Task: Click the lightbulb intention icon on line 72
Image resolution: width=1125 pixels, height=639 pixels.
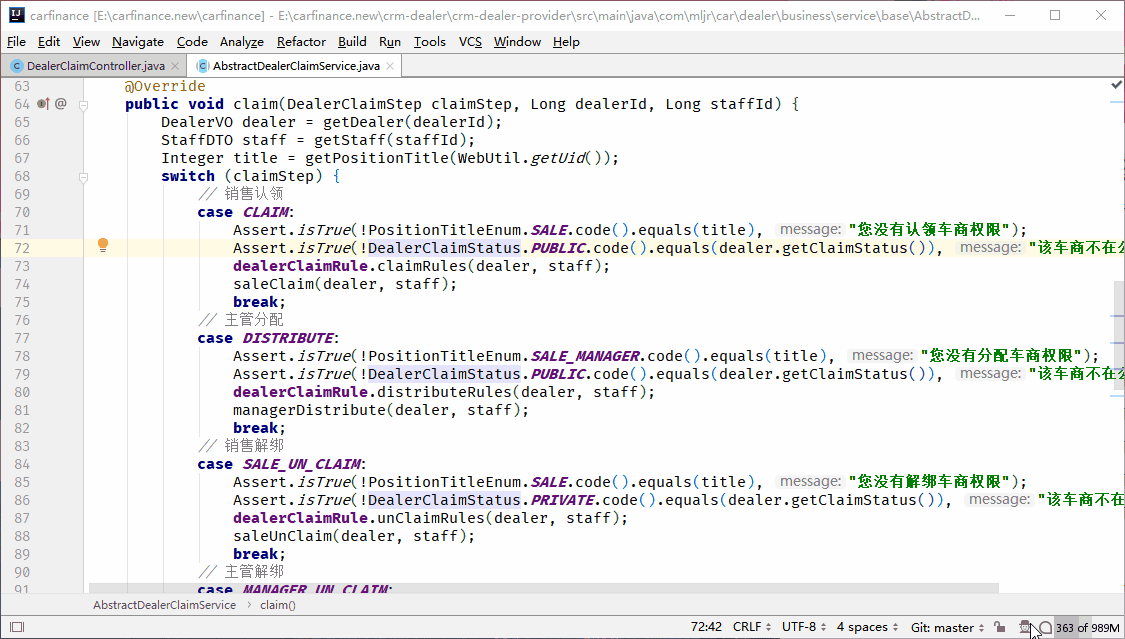Action: [x=102, y=246]
